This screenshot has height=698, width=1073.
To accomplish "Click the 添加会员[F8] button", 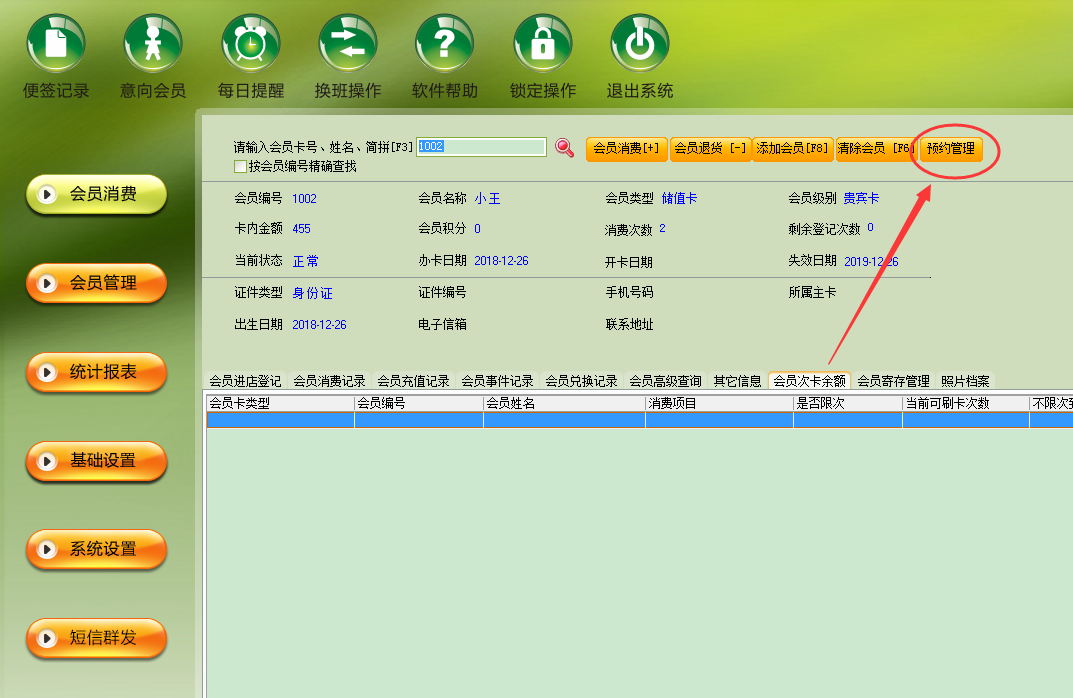I will pyautogui.click(x=792, y=148).
